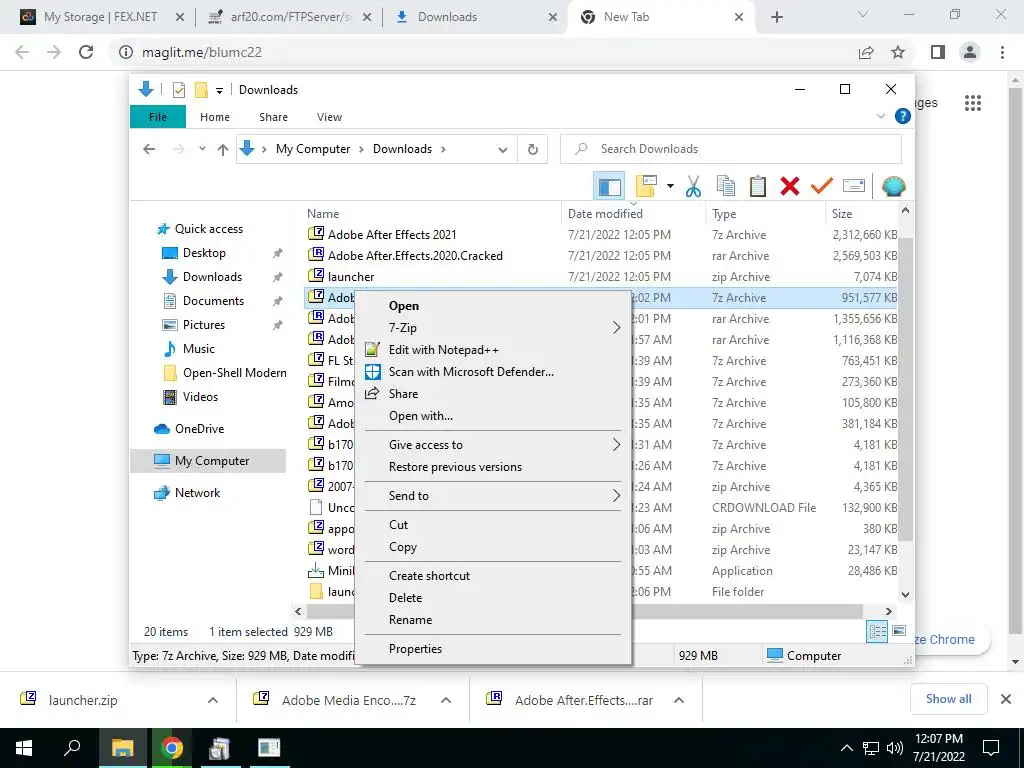Click the red X Delete toolbar icon
The image size is (1024, 768).
tap(790, 187)
